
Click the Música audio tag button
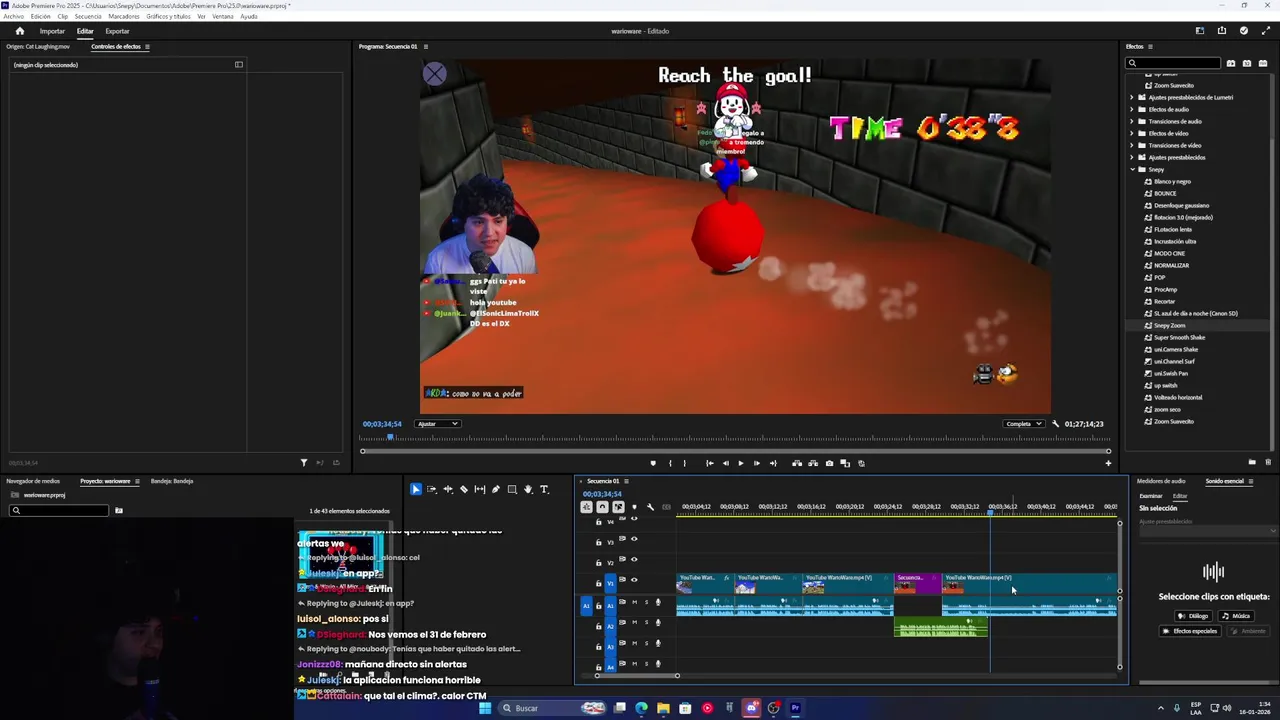(x=1236, y=616)
